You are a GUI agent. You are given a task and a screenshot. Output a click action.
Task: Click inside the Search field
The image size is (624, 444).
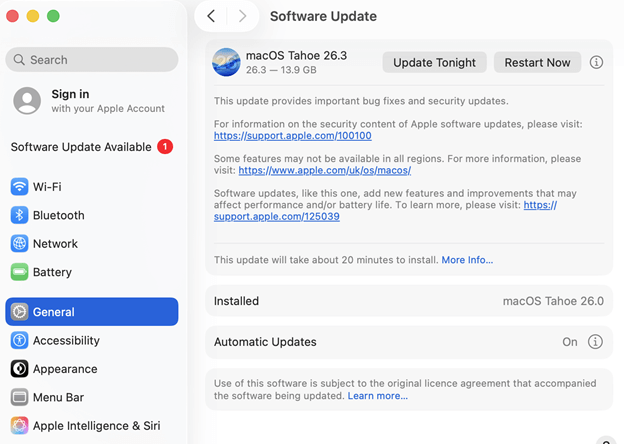pos(92,60)
